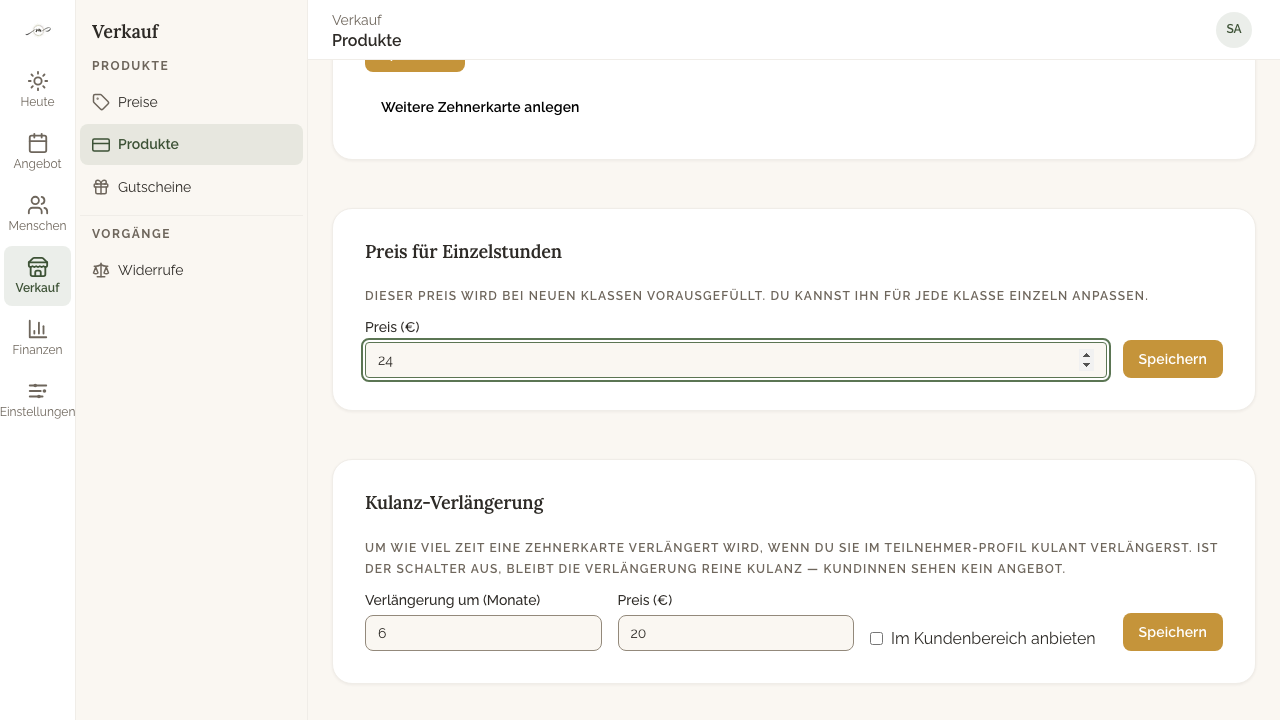This screenshot has width=1280, height=720.
Task: Select Produkte in the sidebar
Action: click(191, 144)
